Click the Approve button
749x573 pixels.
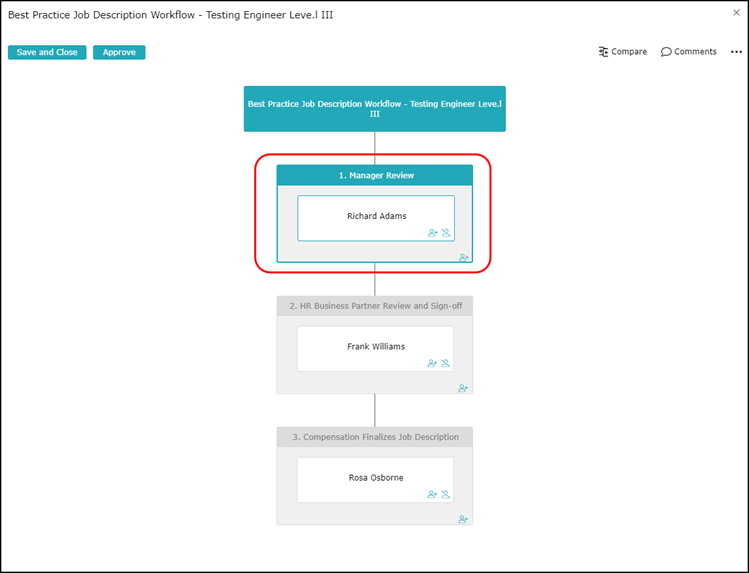pyautogui.click(x=119, y=52)
